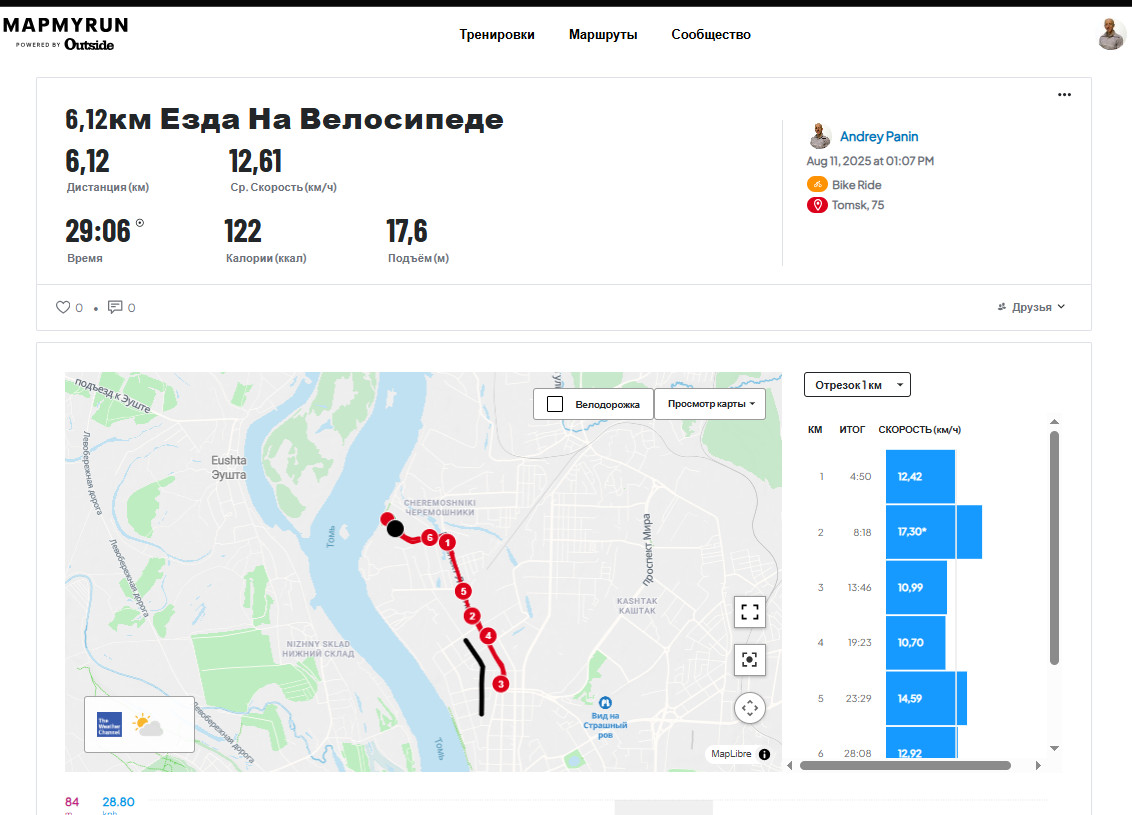Click the MapMyRun logo
The image size is (1132, 815).
66,34
